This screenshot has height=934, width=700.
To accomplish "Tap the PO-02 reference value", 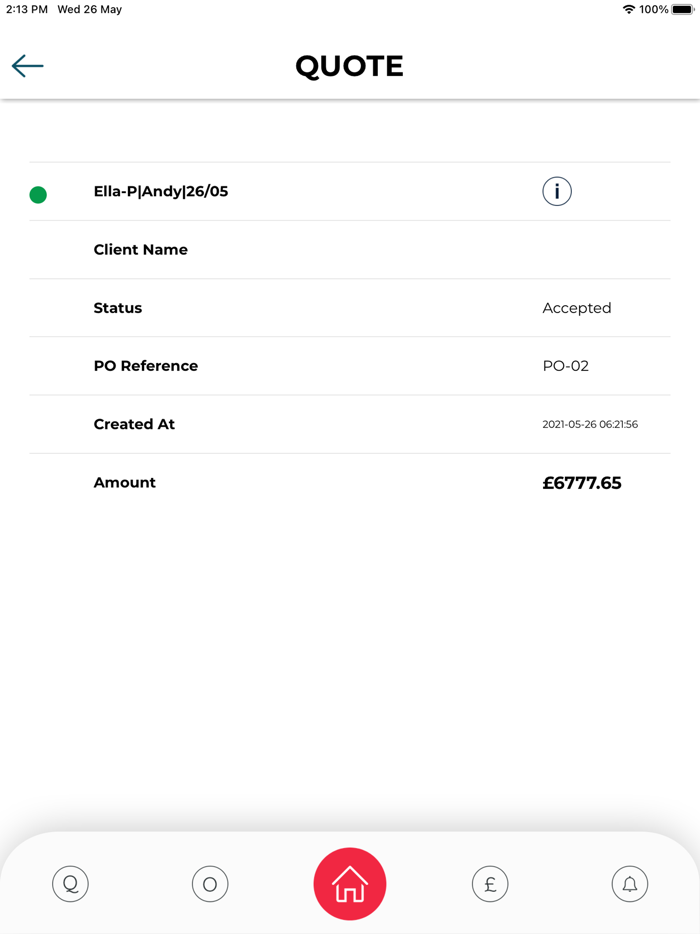I will 566,366.
